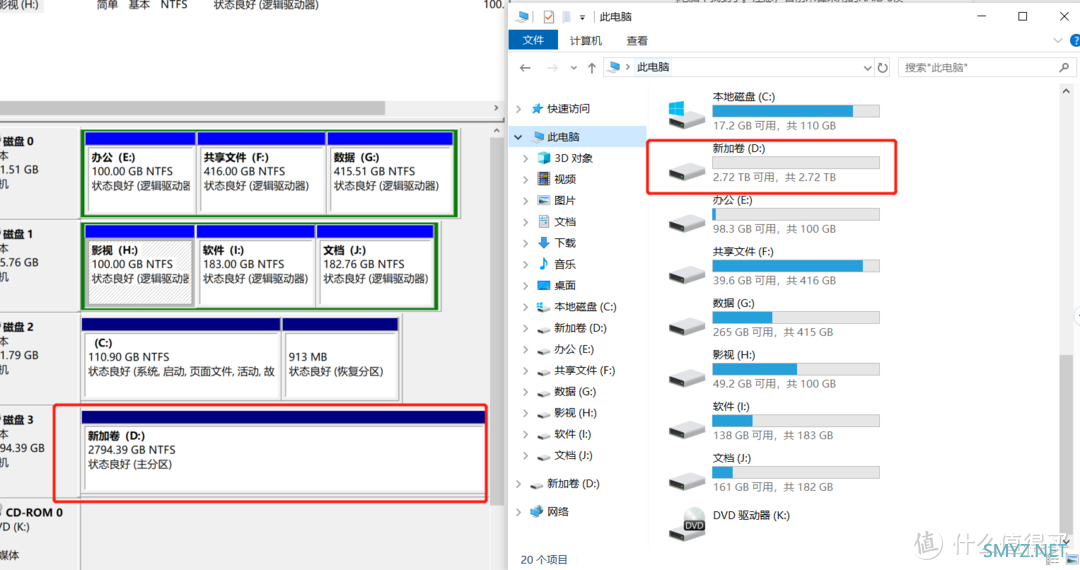
Task: Select the 文档 (J:) partition in Disk Management
Action: coord(376,265)
